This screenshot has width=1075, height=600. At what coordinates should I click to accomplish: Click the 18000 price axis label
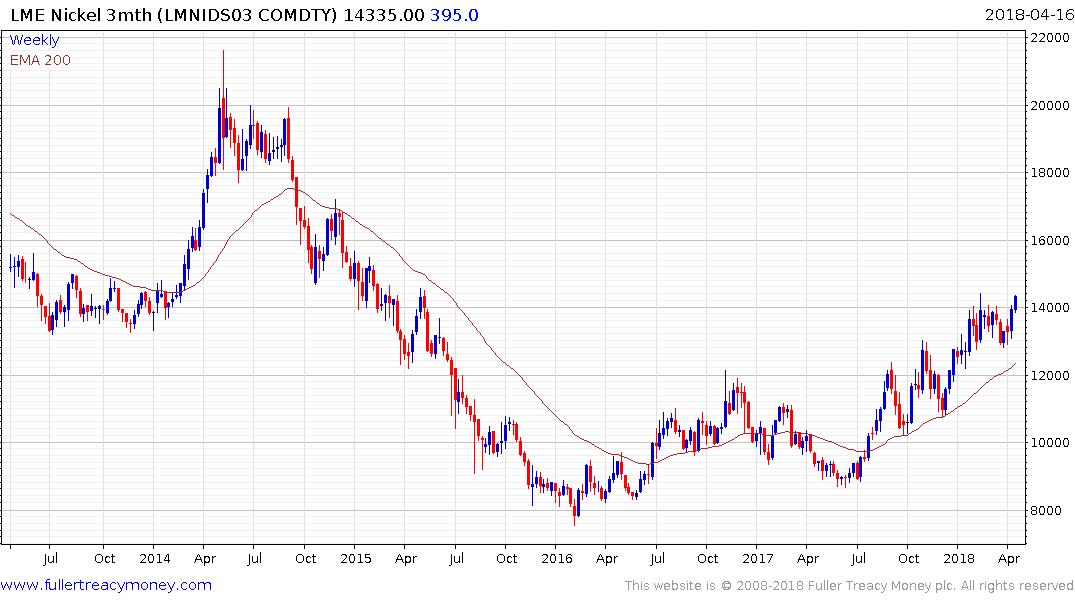[1050, 173]
